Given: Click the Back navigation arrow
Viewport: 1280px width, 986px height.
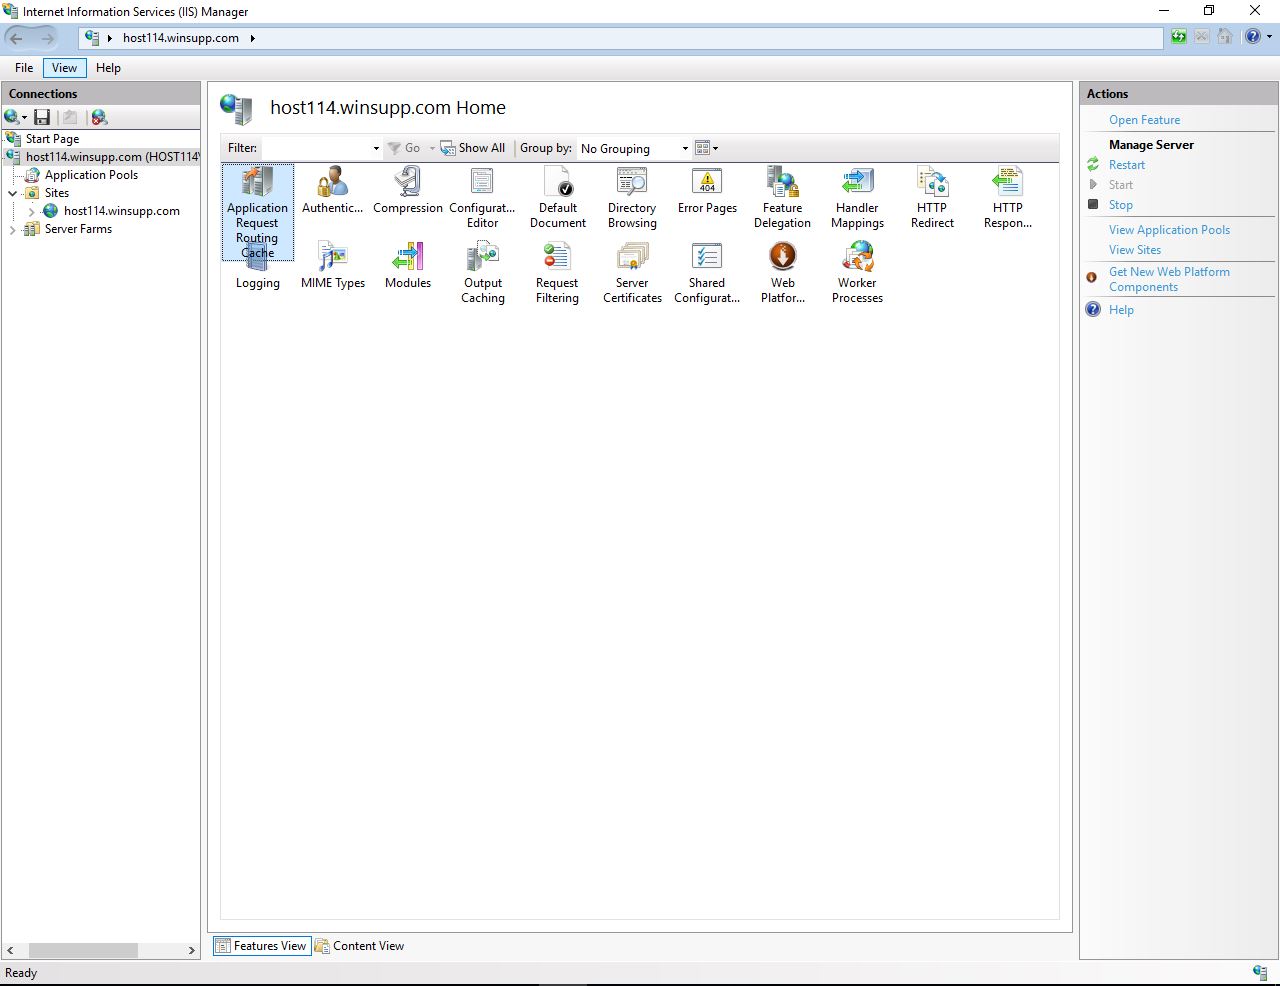Looking at the screenshot, I should (16, 38).
